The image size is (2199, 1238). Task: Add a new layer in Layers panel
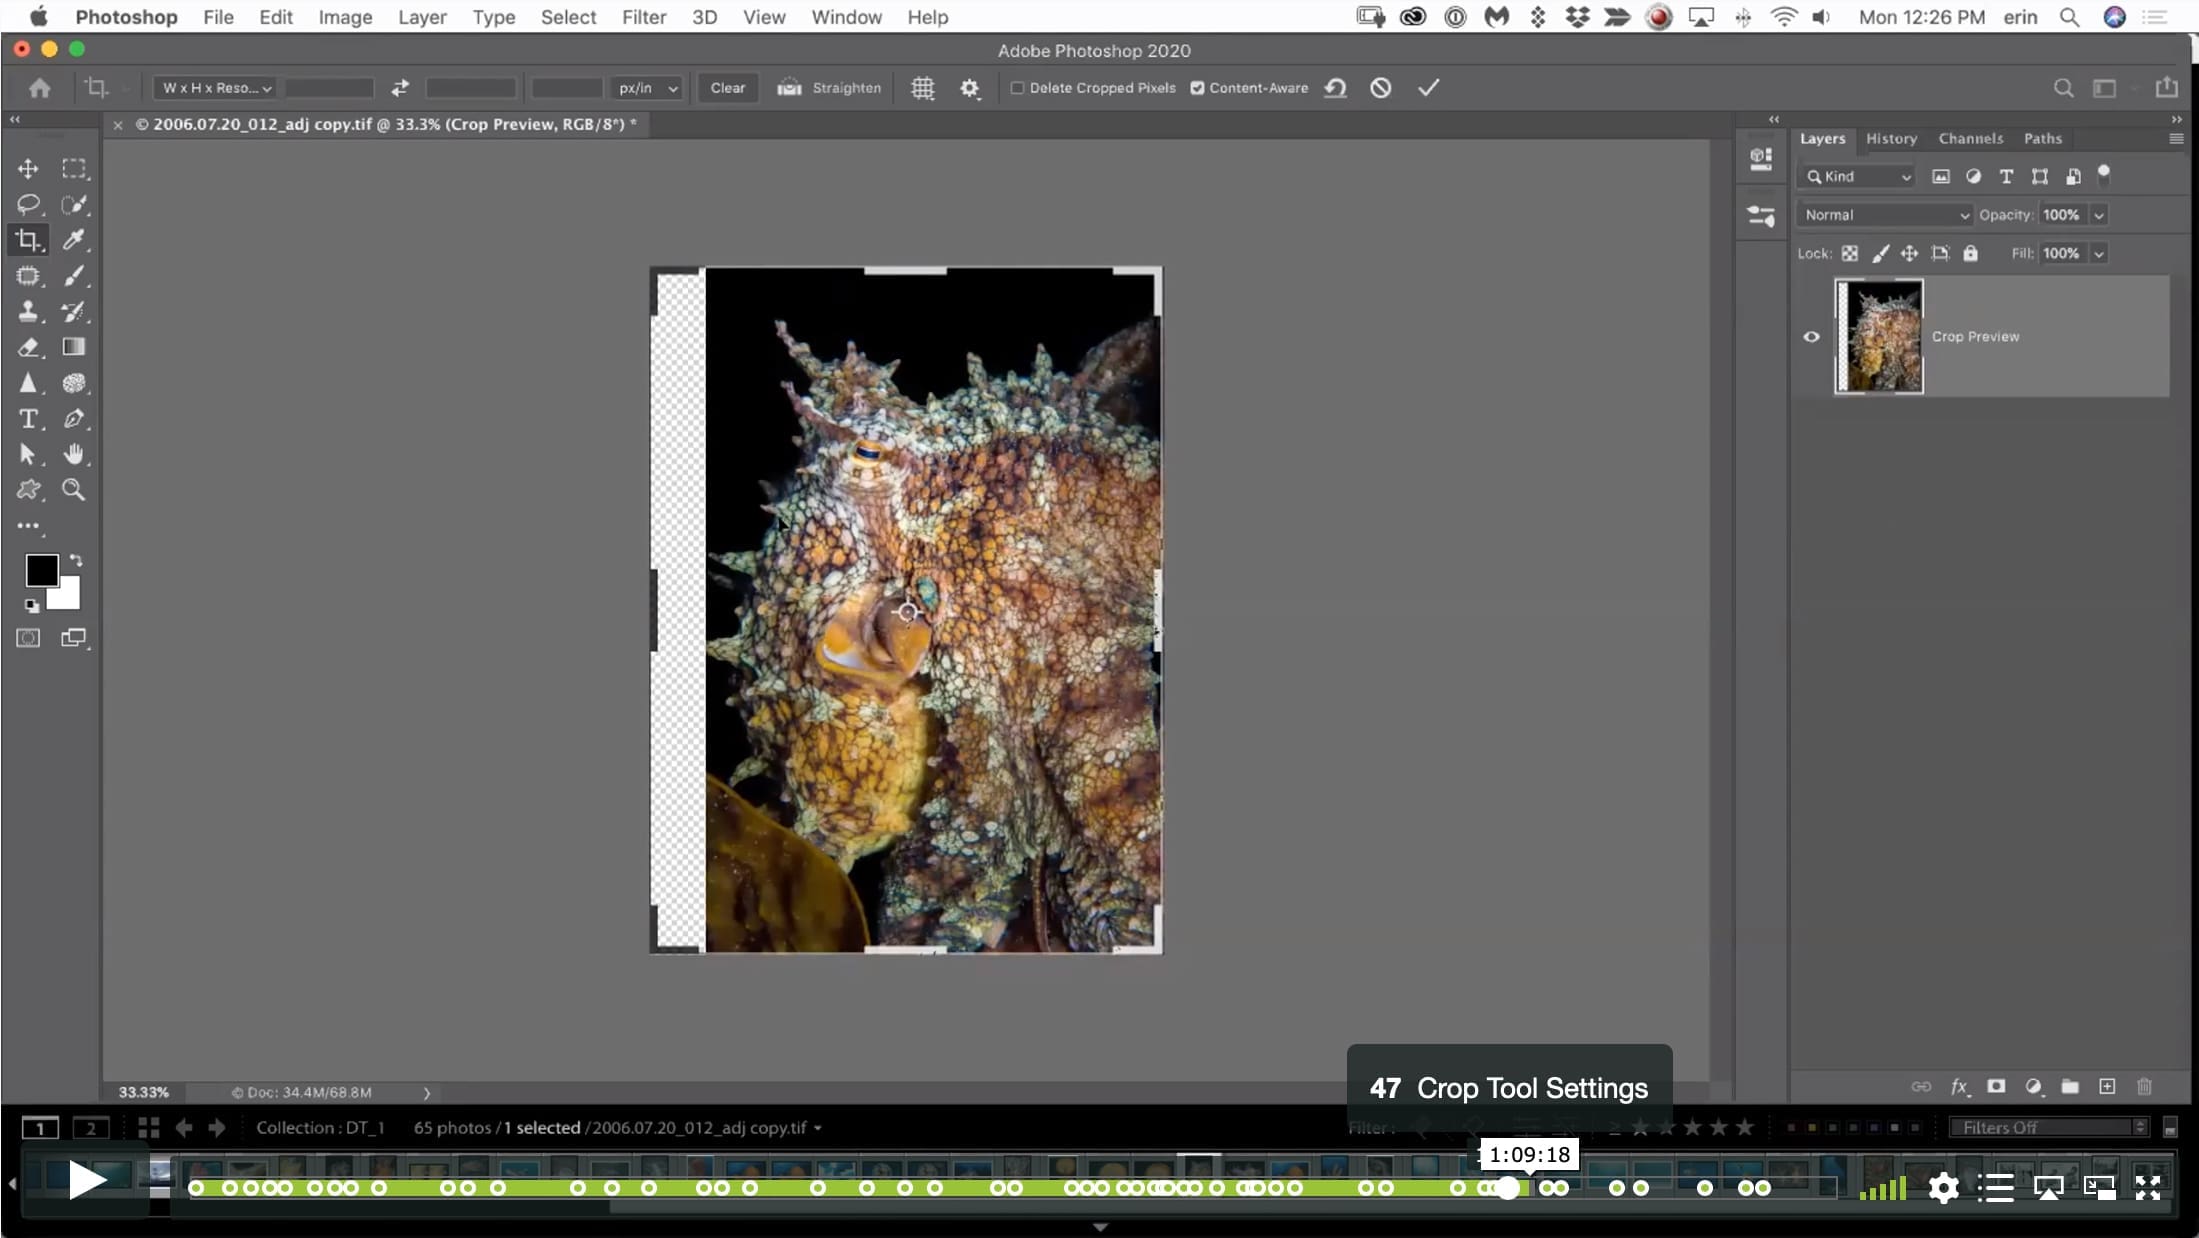[2107, 1087]
